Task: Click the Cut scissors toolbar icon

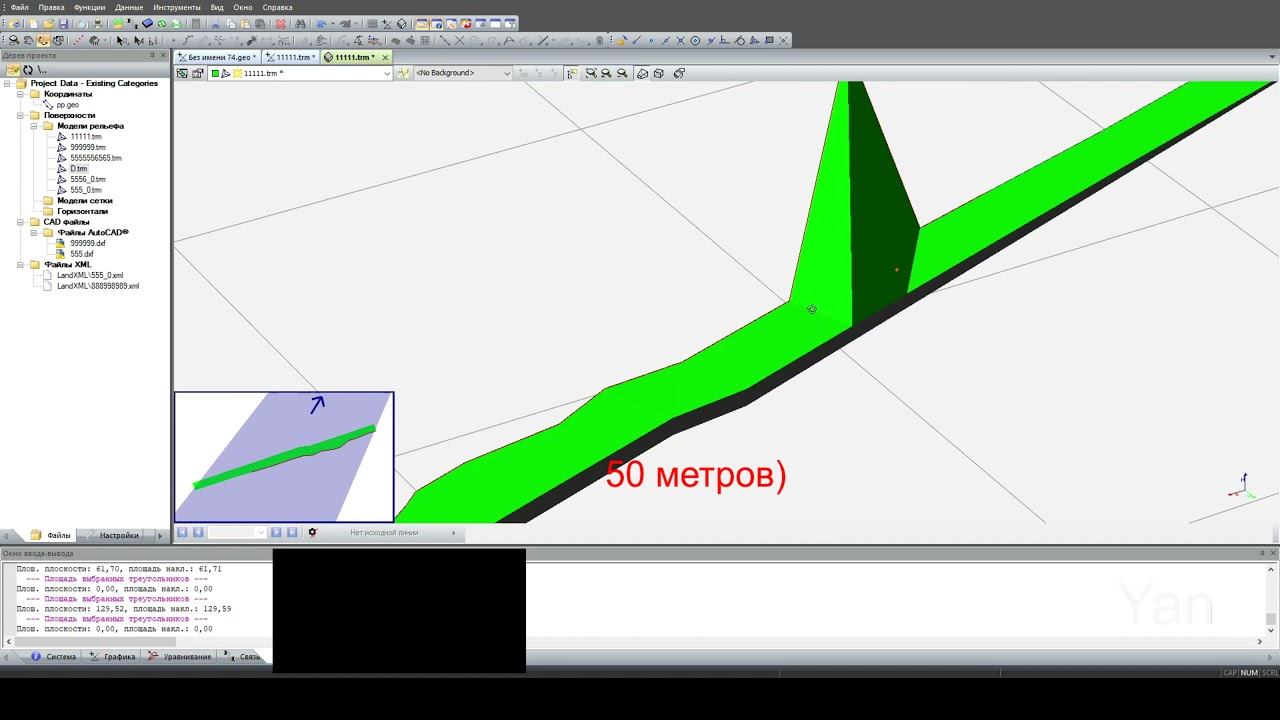Action: (x=215, y=23)
